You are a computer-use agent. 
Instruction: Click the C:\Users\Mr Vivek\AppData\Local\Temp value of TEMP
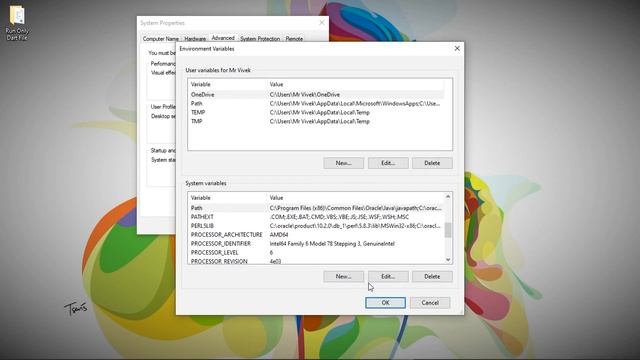tap(320, 112)
